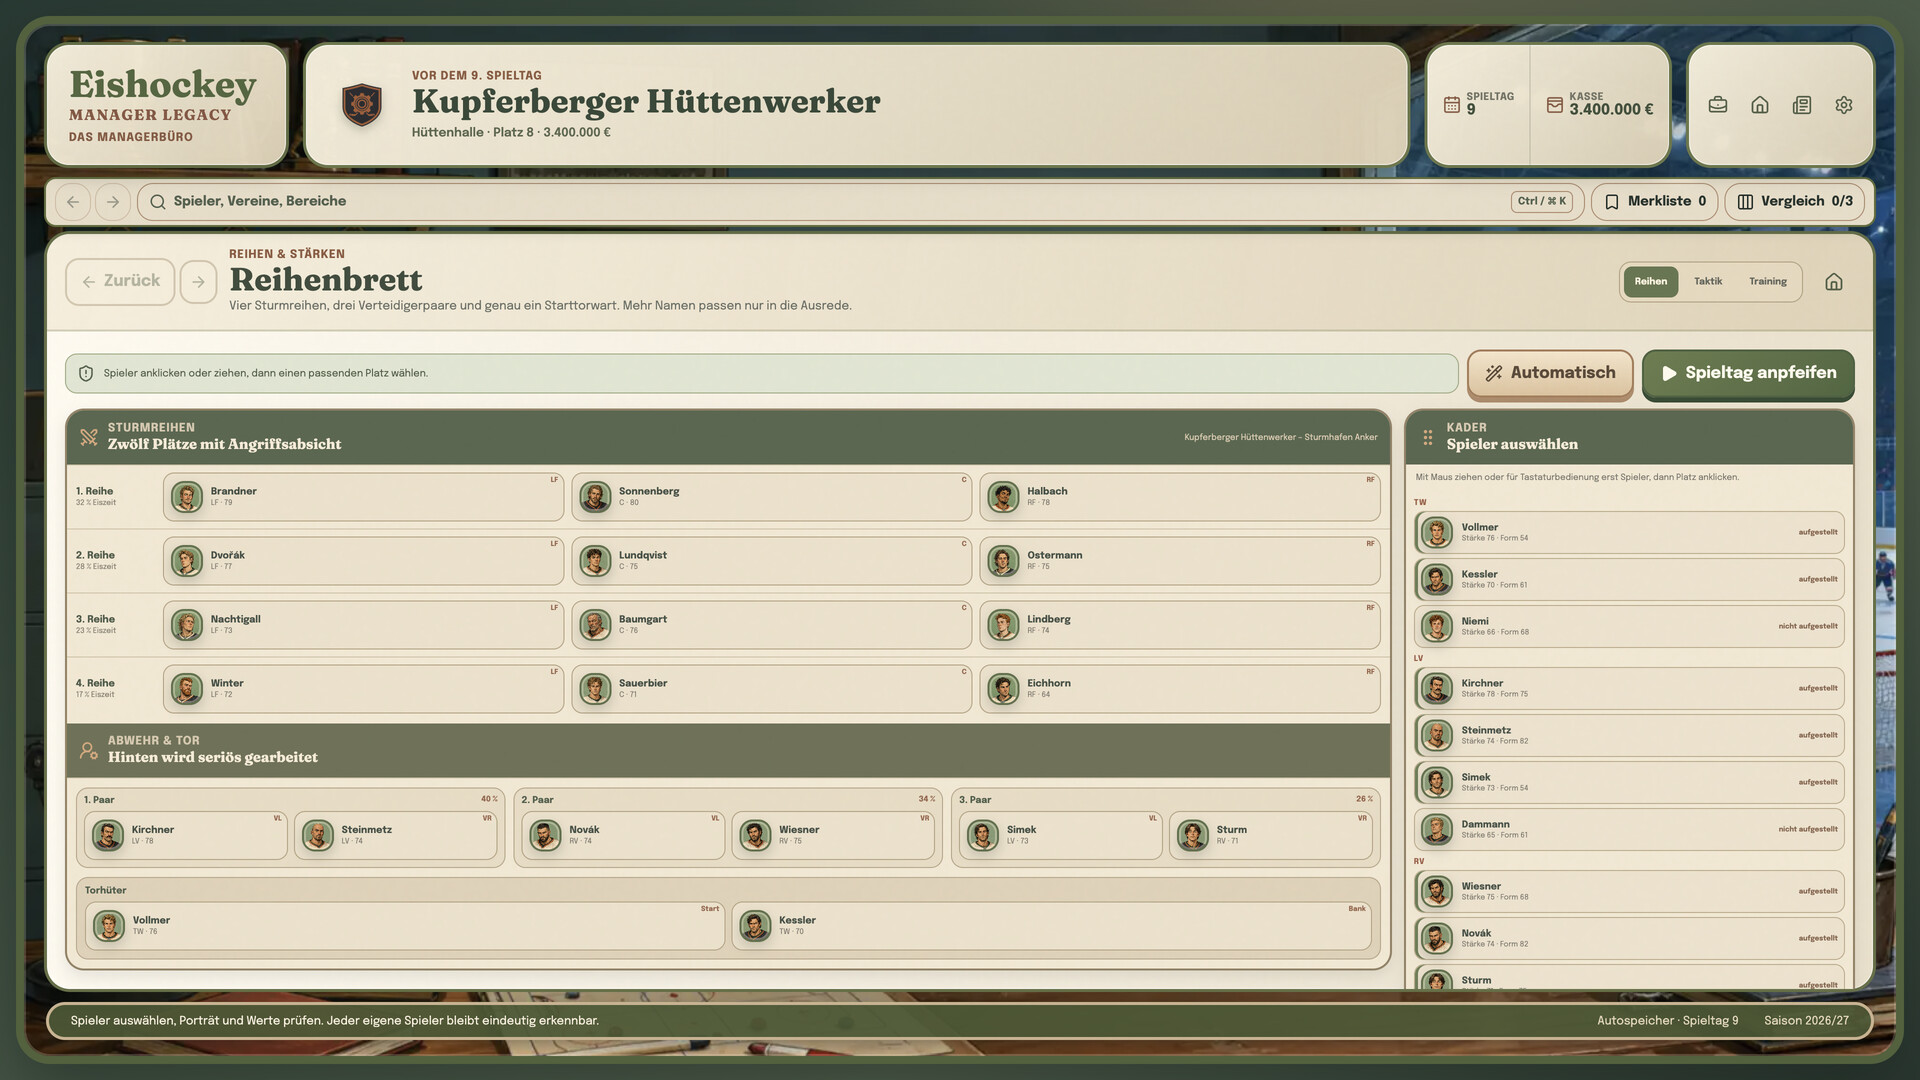Click the info icon in the hint banner
The image size is (1920, 1080).
pos(86,373)
